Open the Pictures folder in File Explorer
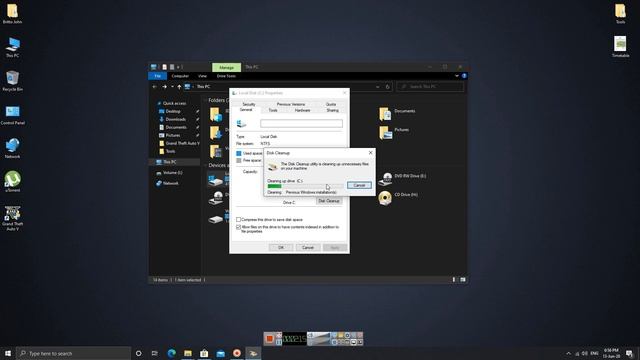 [x=394, y=133]
